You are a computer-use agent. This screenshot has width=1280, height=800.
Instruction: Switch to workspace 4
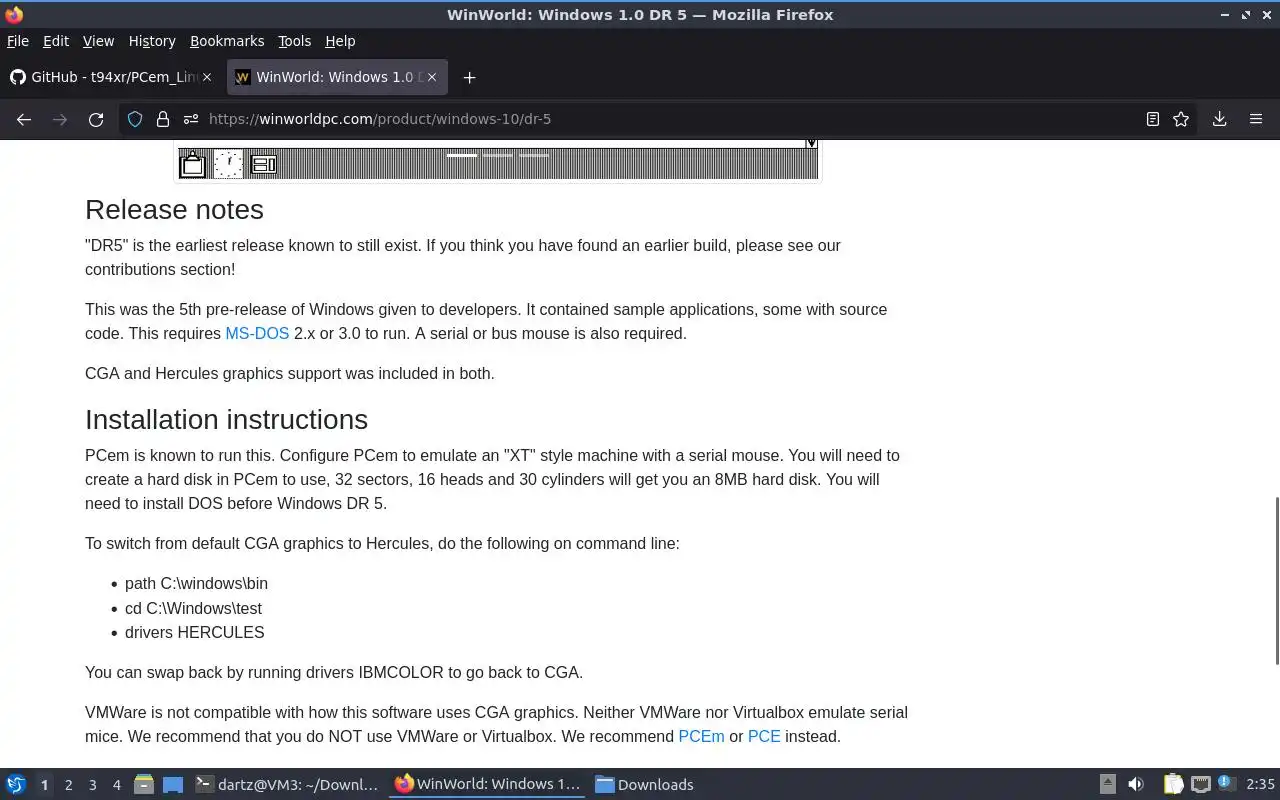(116, 785)
